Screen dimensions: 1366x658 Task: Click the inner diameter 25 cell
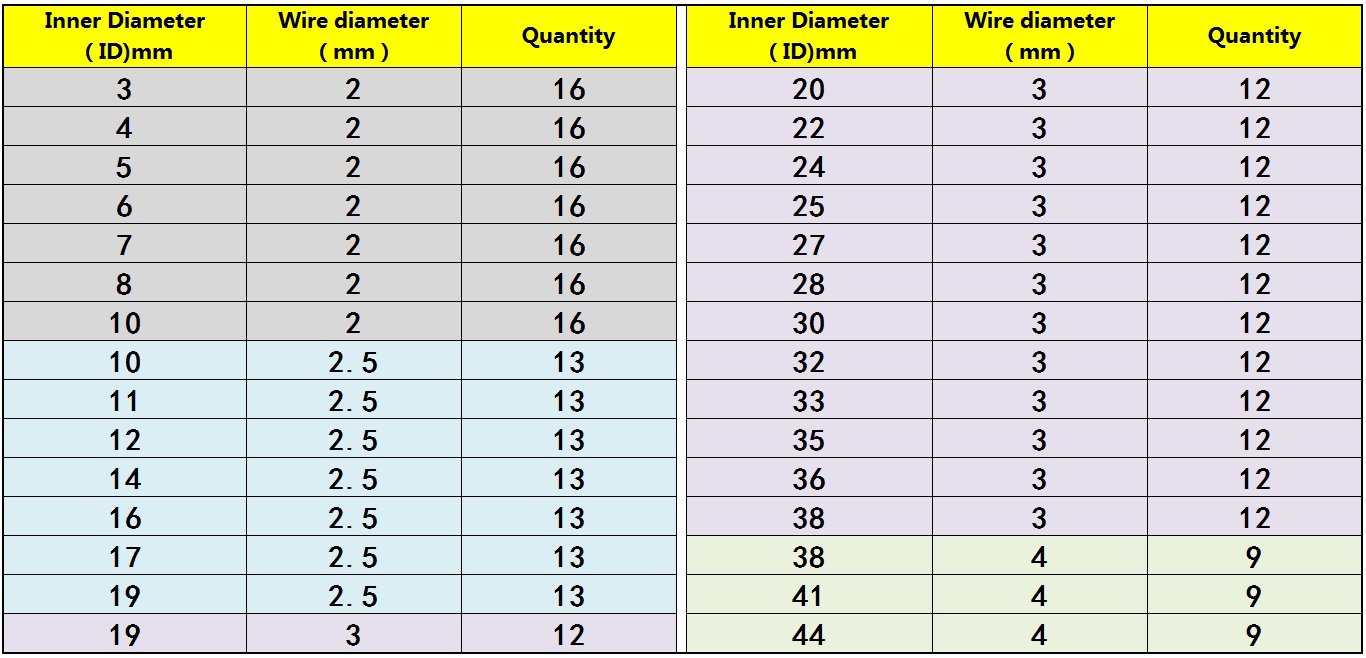[x=808, y=206]
